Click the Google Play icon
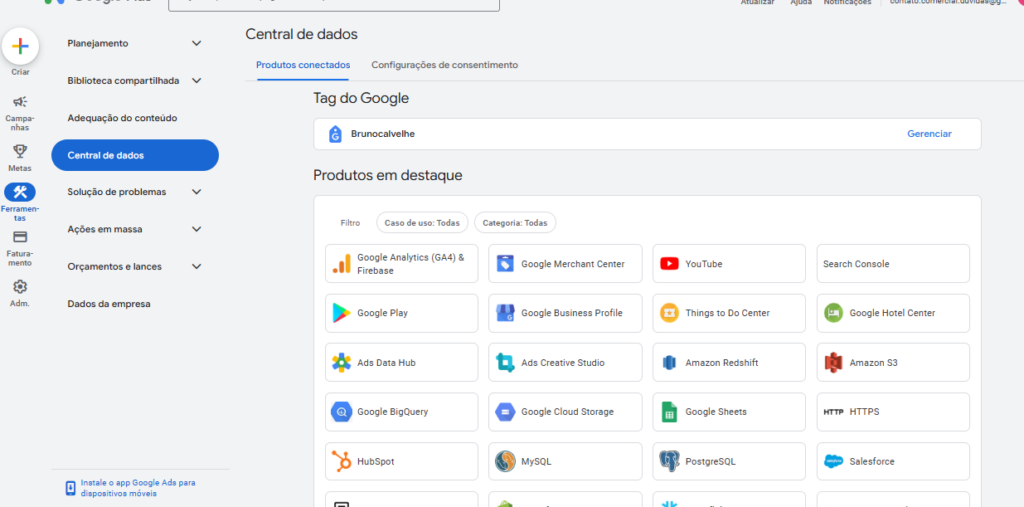The height and width of the screenshot is (507, 1024). 342,313
